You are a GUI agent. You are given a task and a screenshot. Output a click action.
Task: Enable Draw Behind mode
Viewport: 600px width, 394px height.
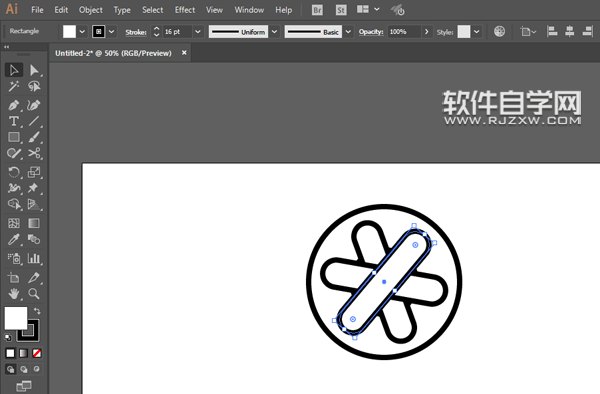point(24,369)
